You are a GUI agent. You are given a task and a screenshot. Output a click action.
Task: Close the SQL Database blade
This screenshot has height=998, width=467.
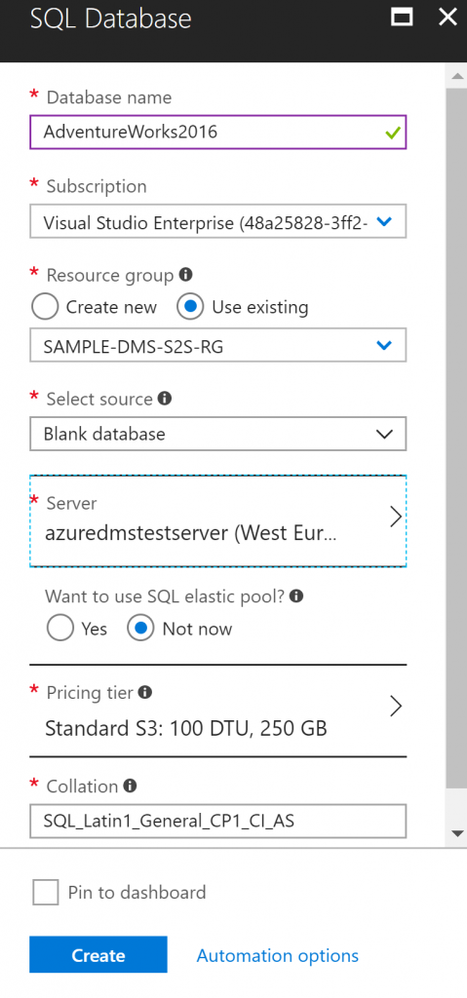[x=448, y=17]
